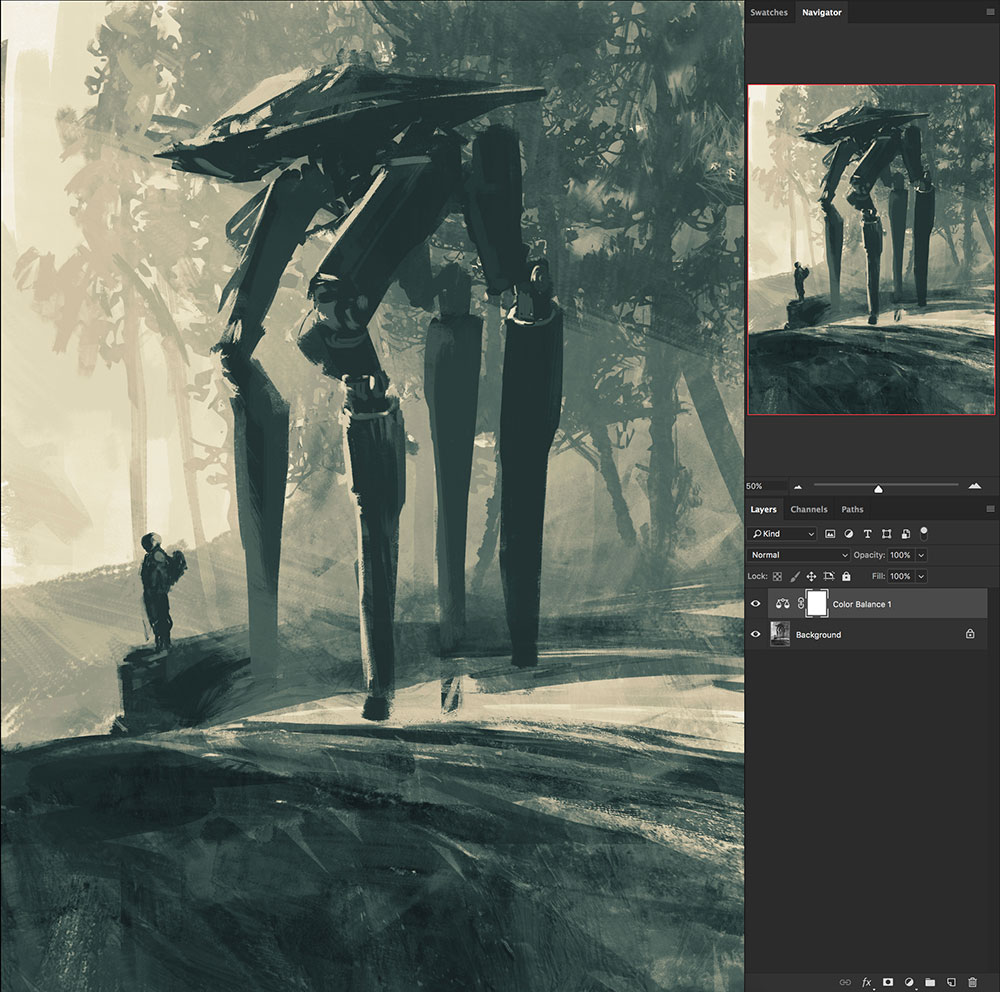
Task: Select the Background layer name
Action: [818, 635]
